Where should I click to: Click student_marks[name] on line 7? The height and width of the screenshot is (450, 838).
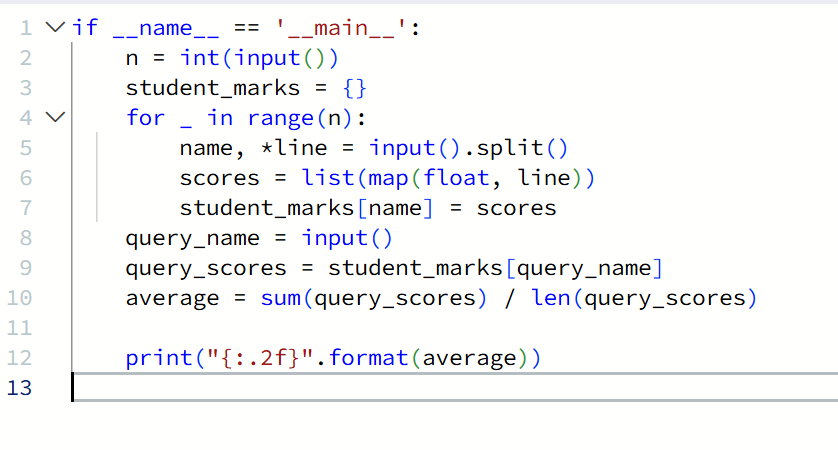pos(306,208)
